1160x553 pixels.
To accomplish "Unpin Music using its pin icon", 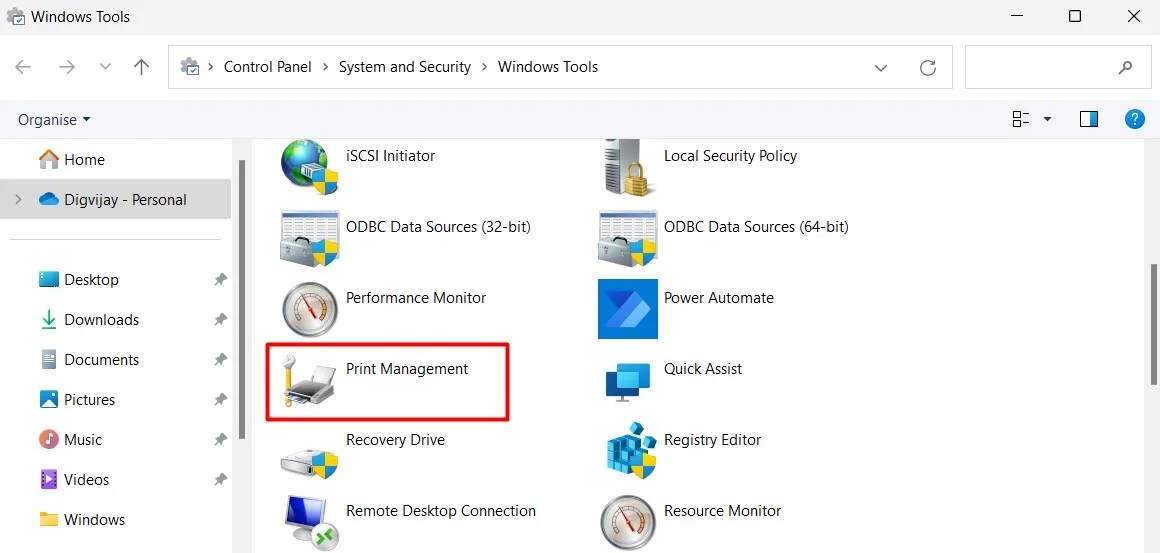I will click(x=220, y=439).
